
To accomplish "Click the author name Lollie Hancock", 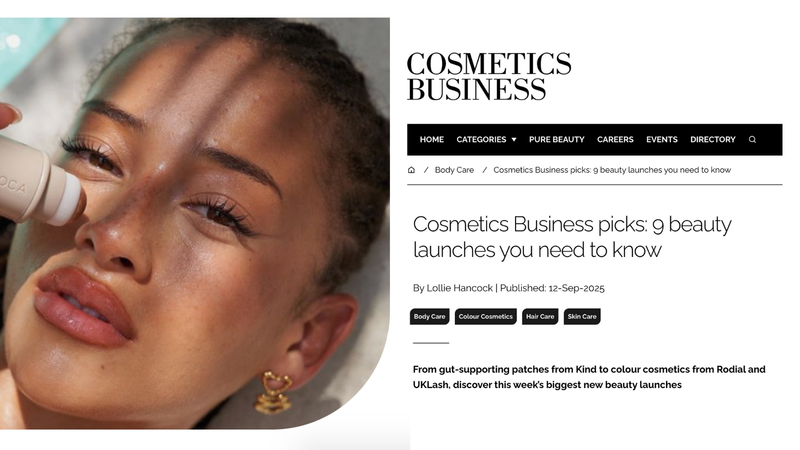I will click(x=460, y=288).
